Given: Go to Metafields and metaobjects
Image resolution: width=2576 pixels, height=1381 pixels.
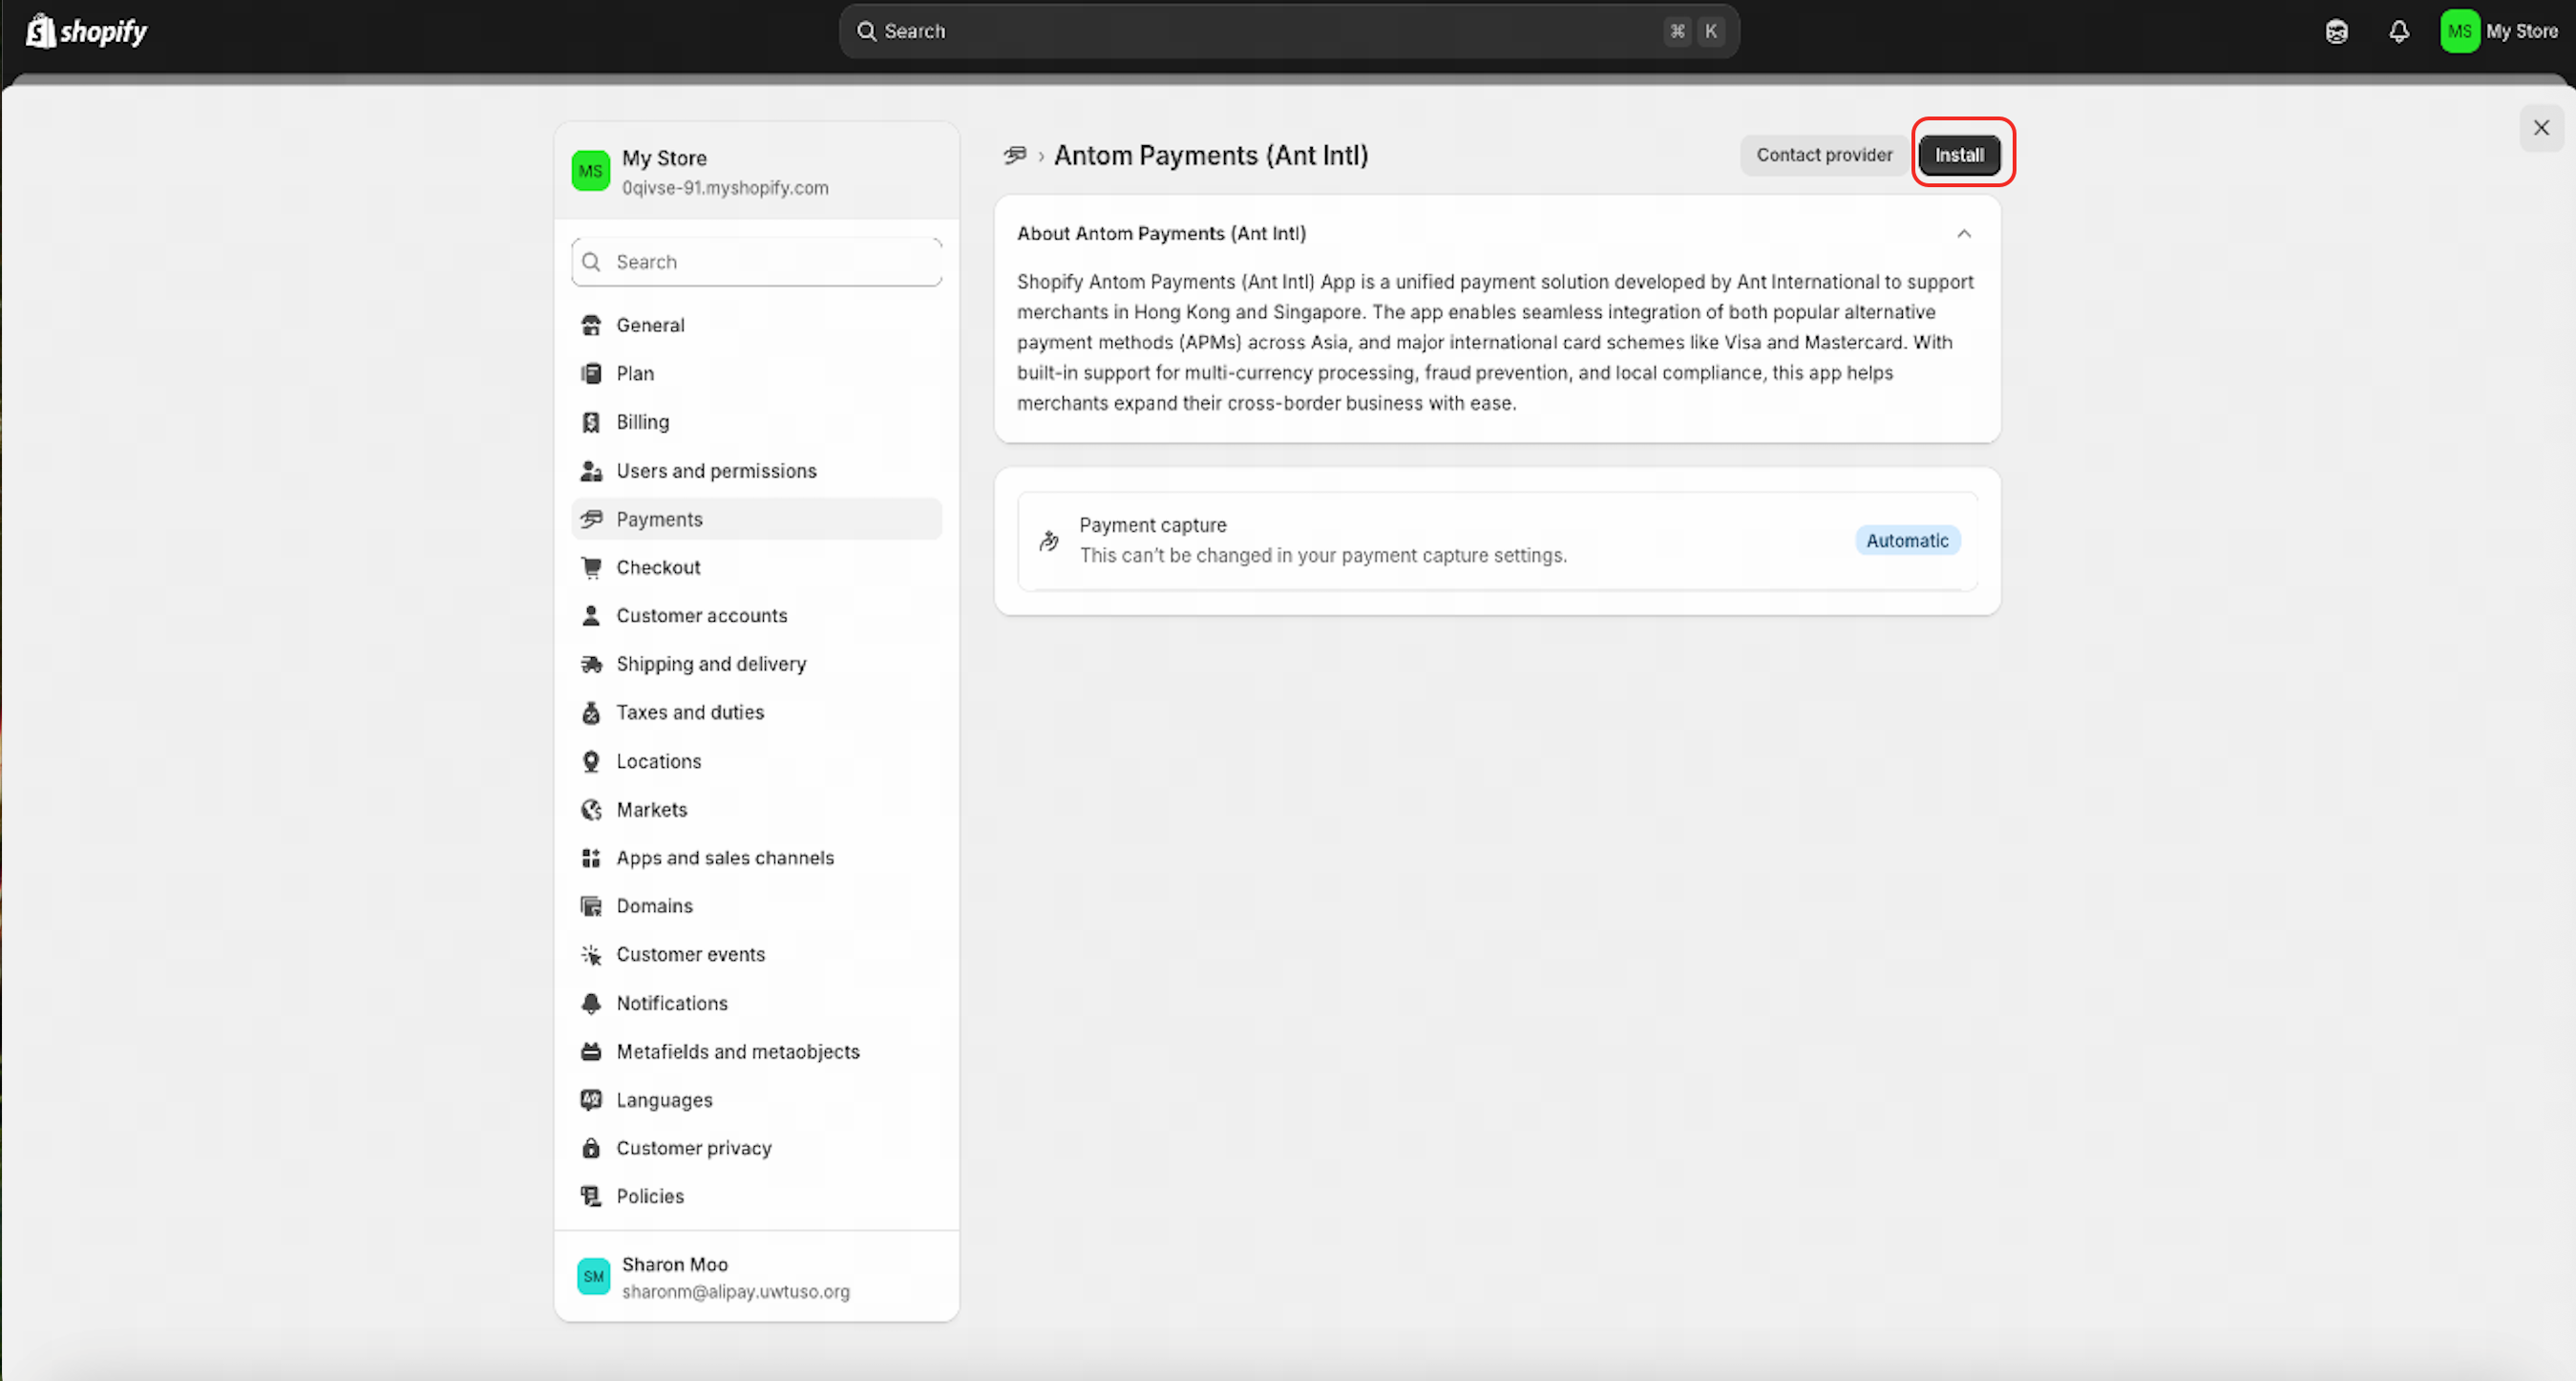Looking at the screenshot, I should coord(756,1052).
